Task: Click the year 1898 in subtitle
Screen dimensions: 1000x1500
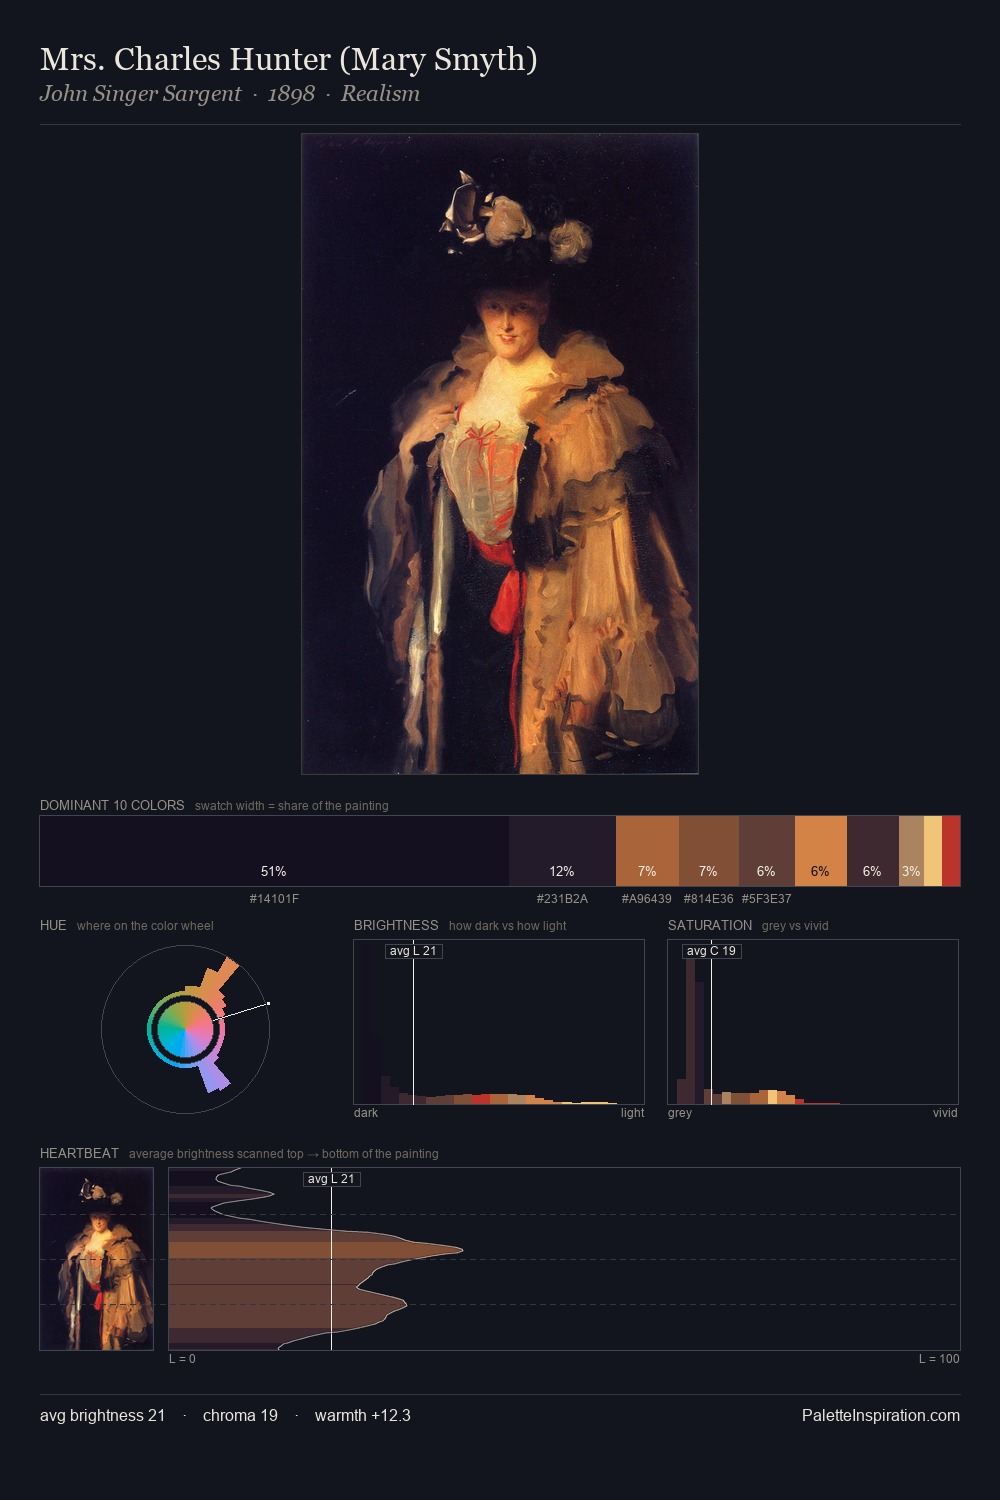Action: click(x=291, y=94)
